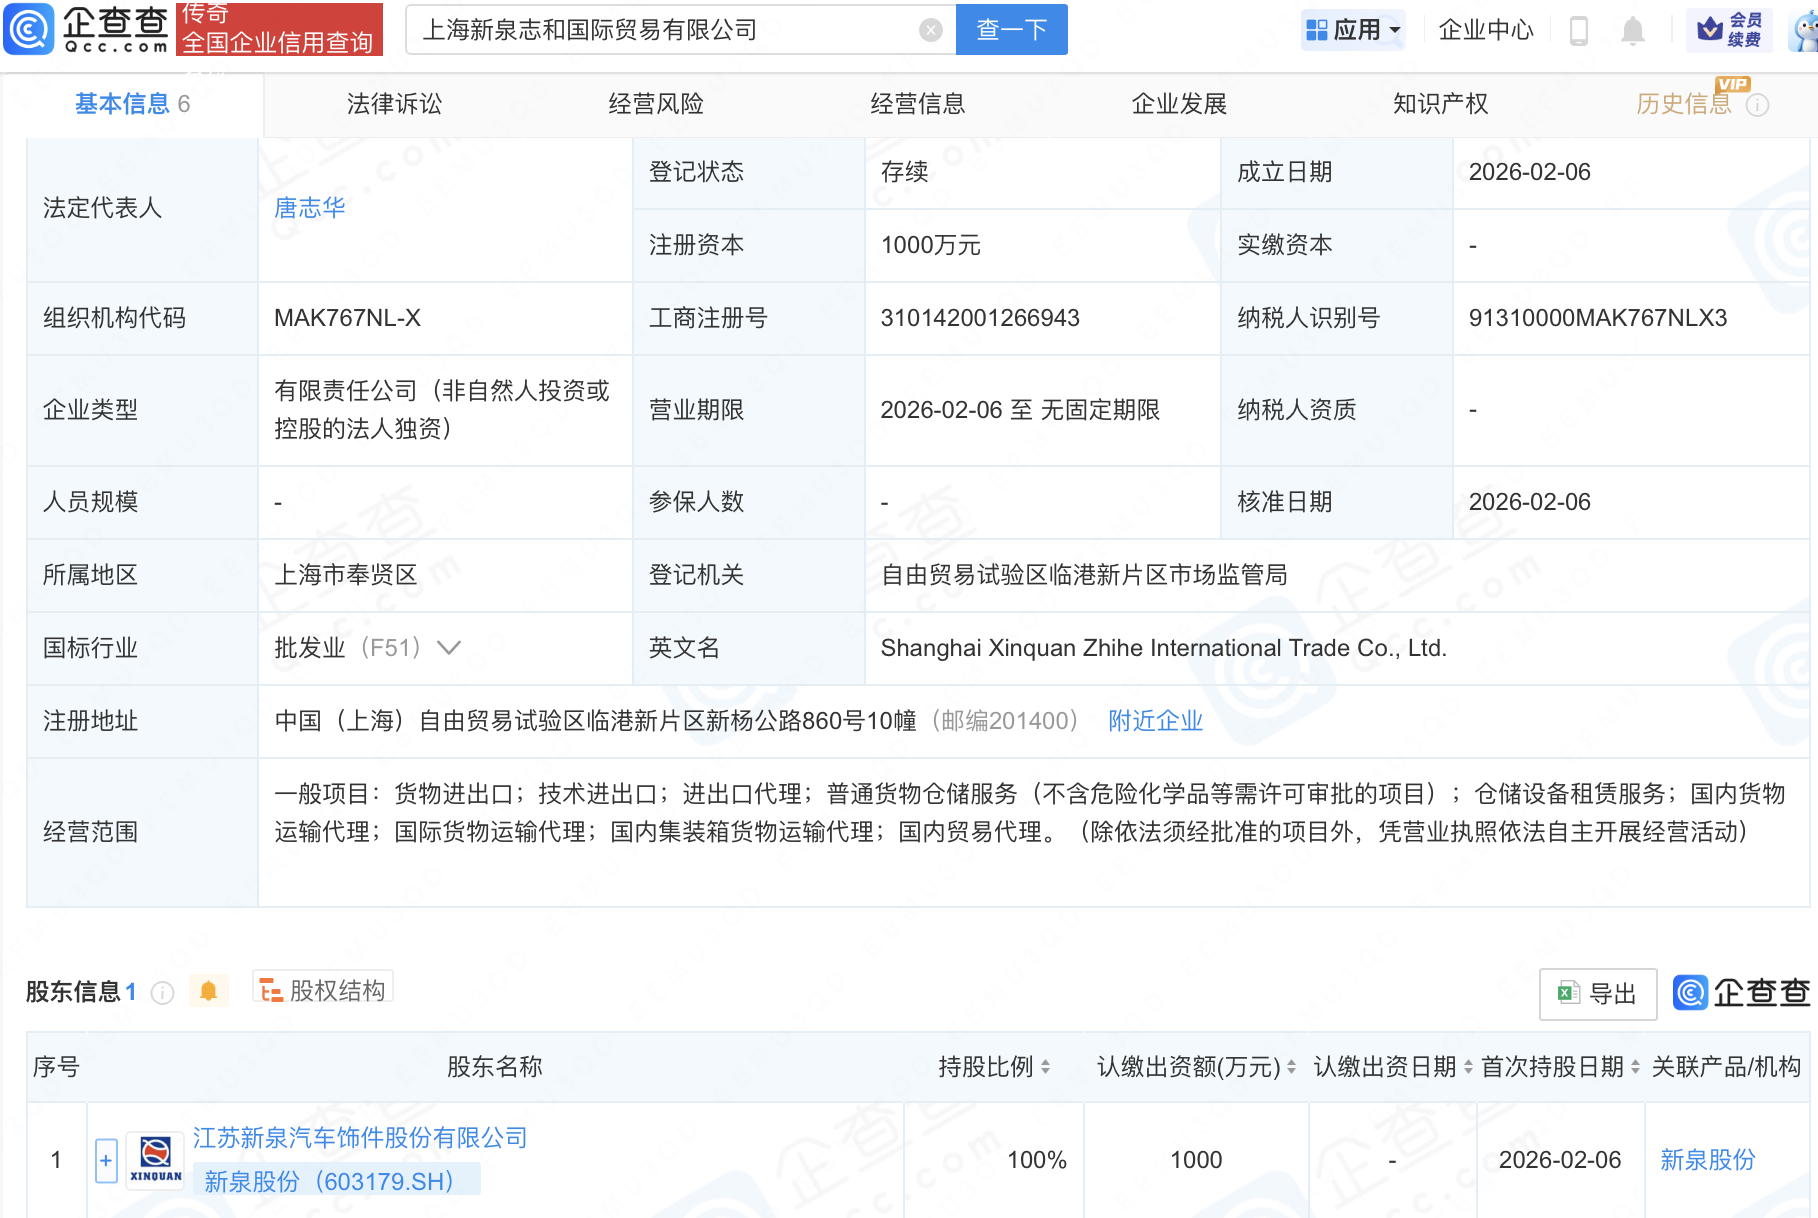Screen dimensions: 1818x1218
Task: Switch to the 法律诉讼 tab
Action: [x=394, y=104]
